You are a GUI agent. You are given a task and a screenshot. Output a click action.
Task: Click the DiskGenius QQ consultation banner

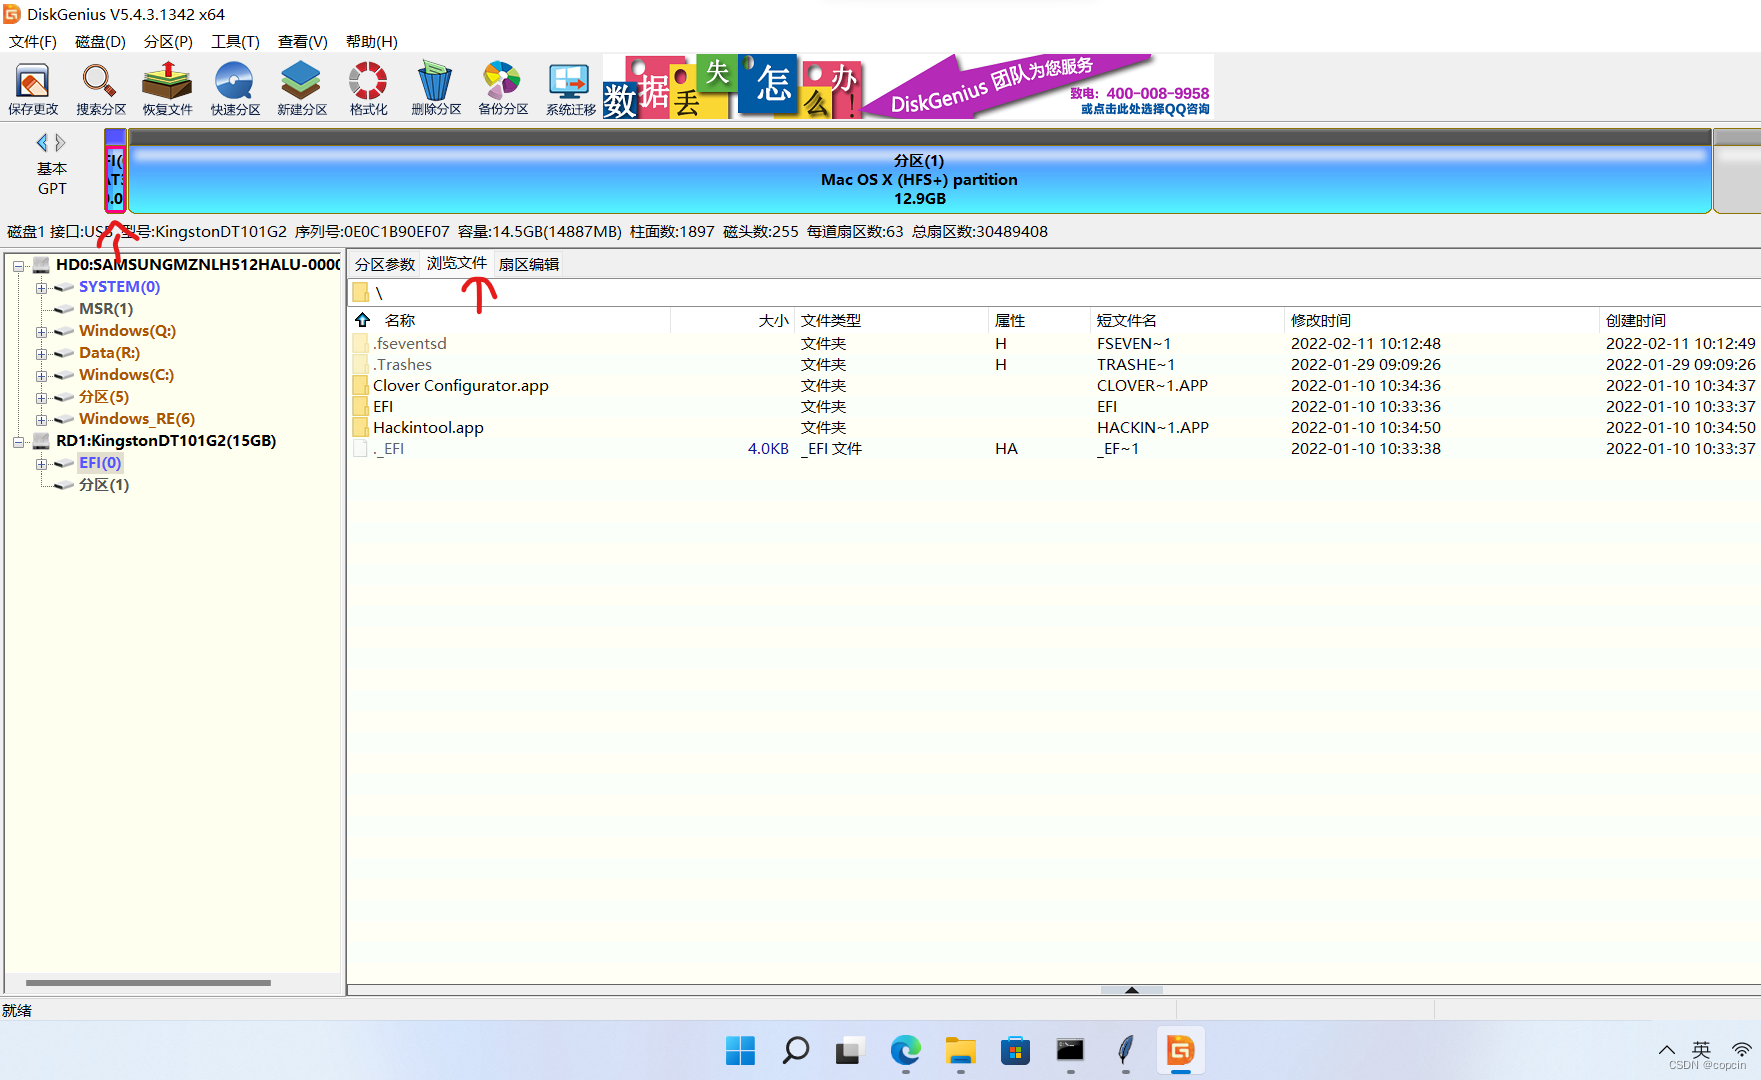908,87
